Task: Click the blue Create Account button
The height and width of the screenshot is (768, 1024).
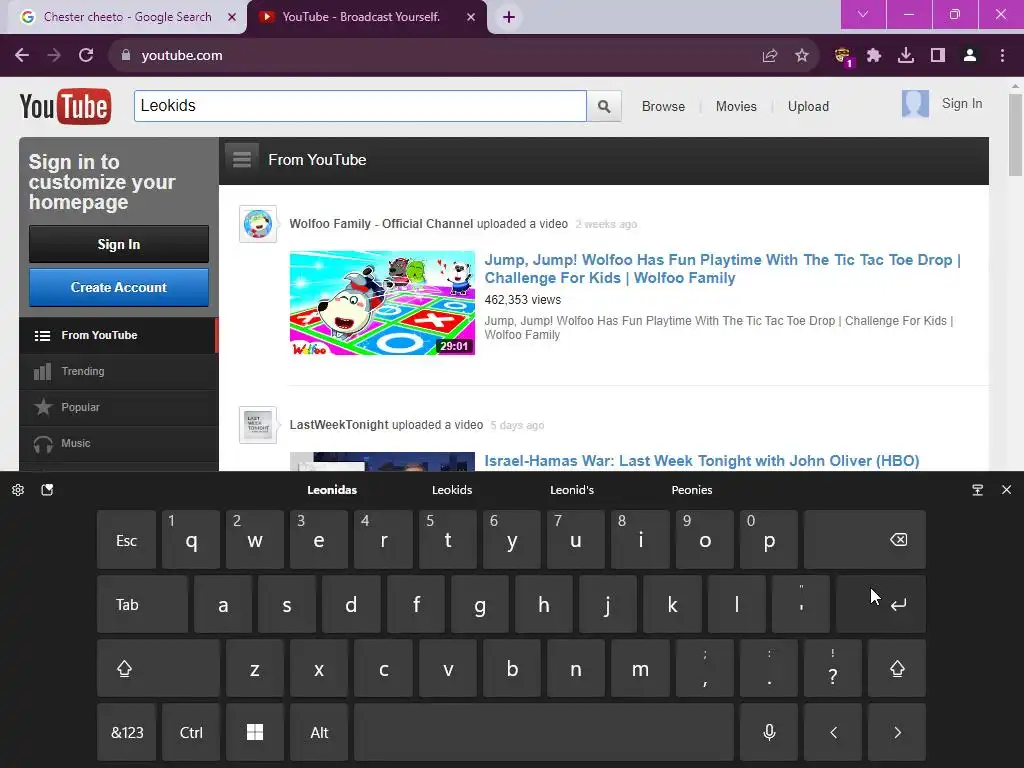Action: pos(119,287)
